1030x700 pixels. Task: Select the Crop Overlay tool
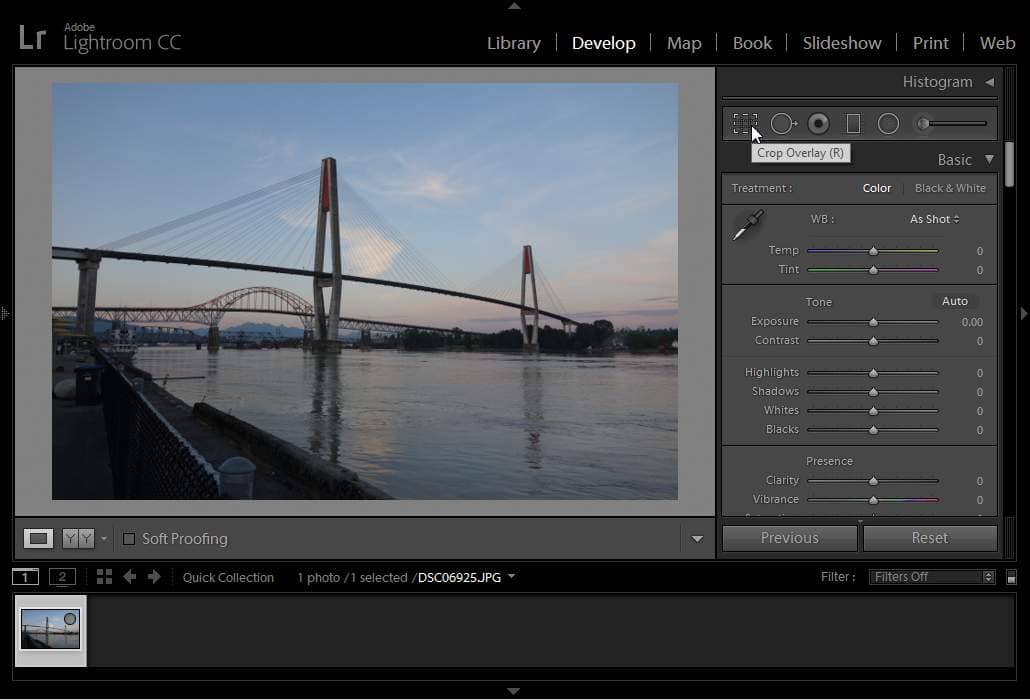coord(744,123)
